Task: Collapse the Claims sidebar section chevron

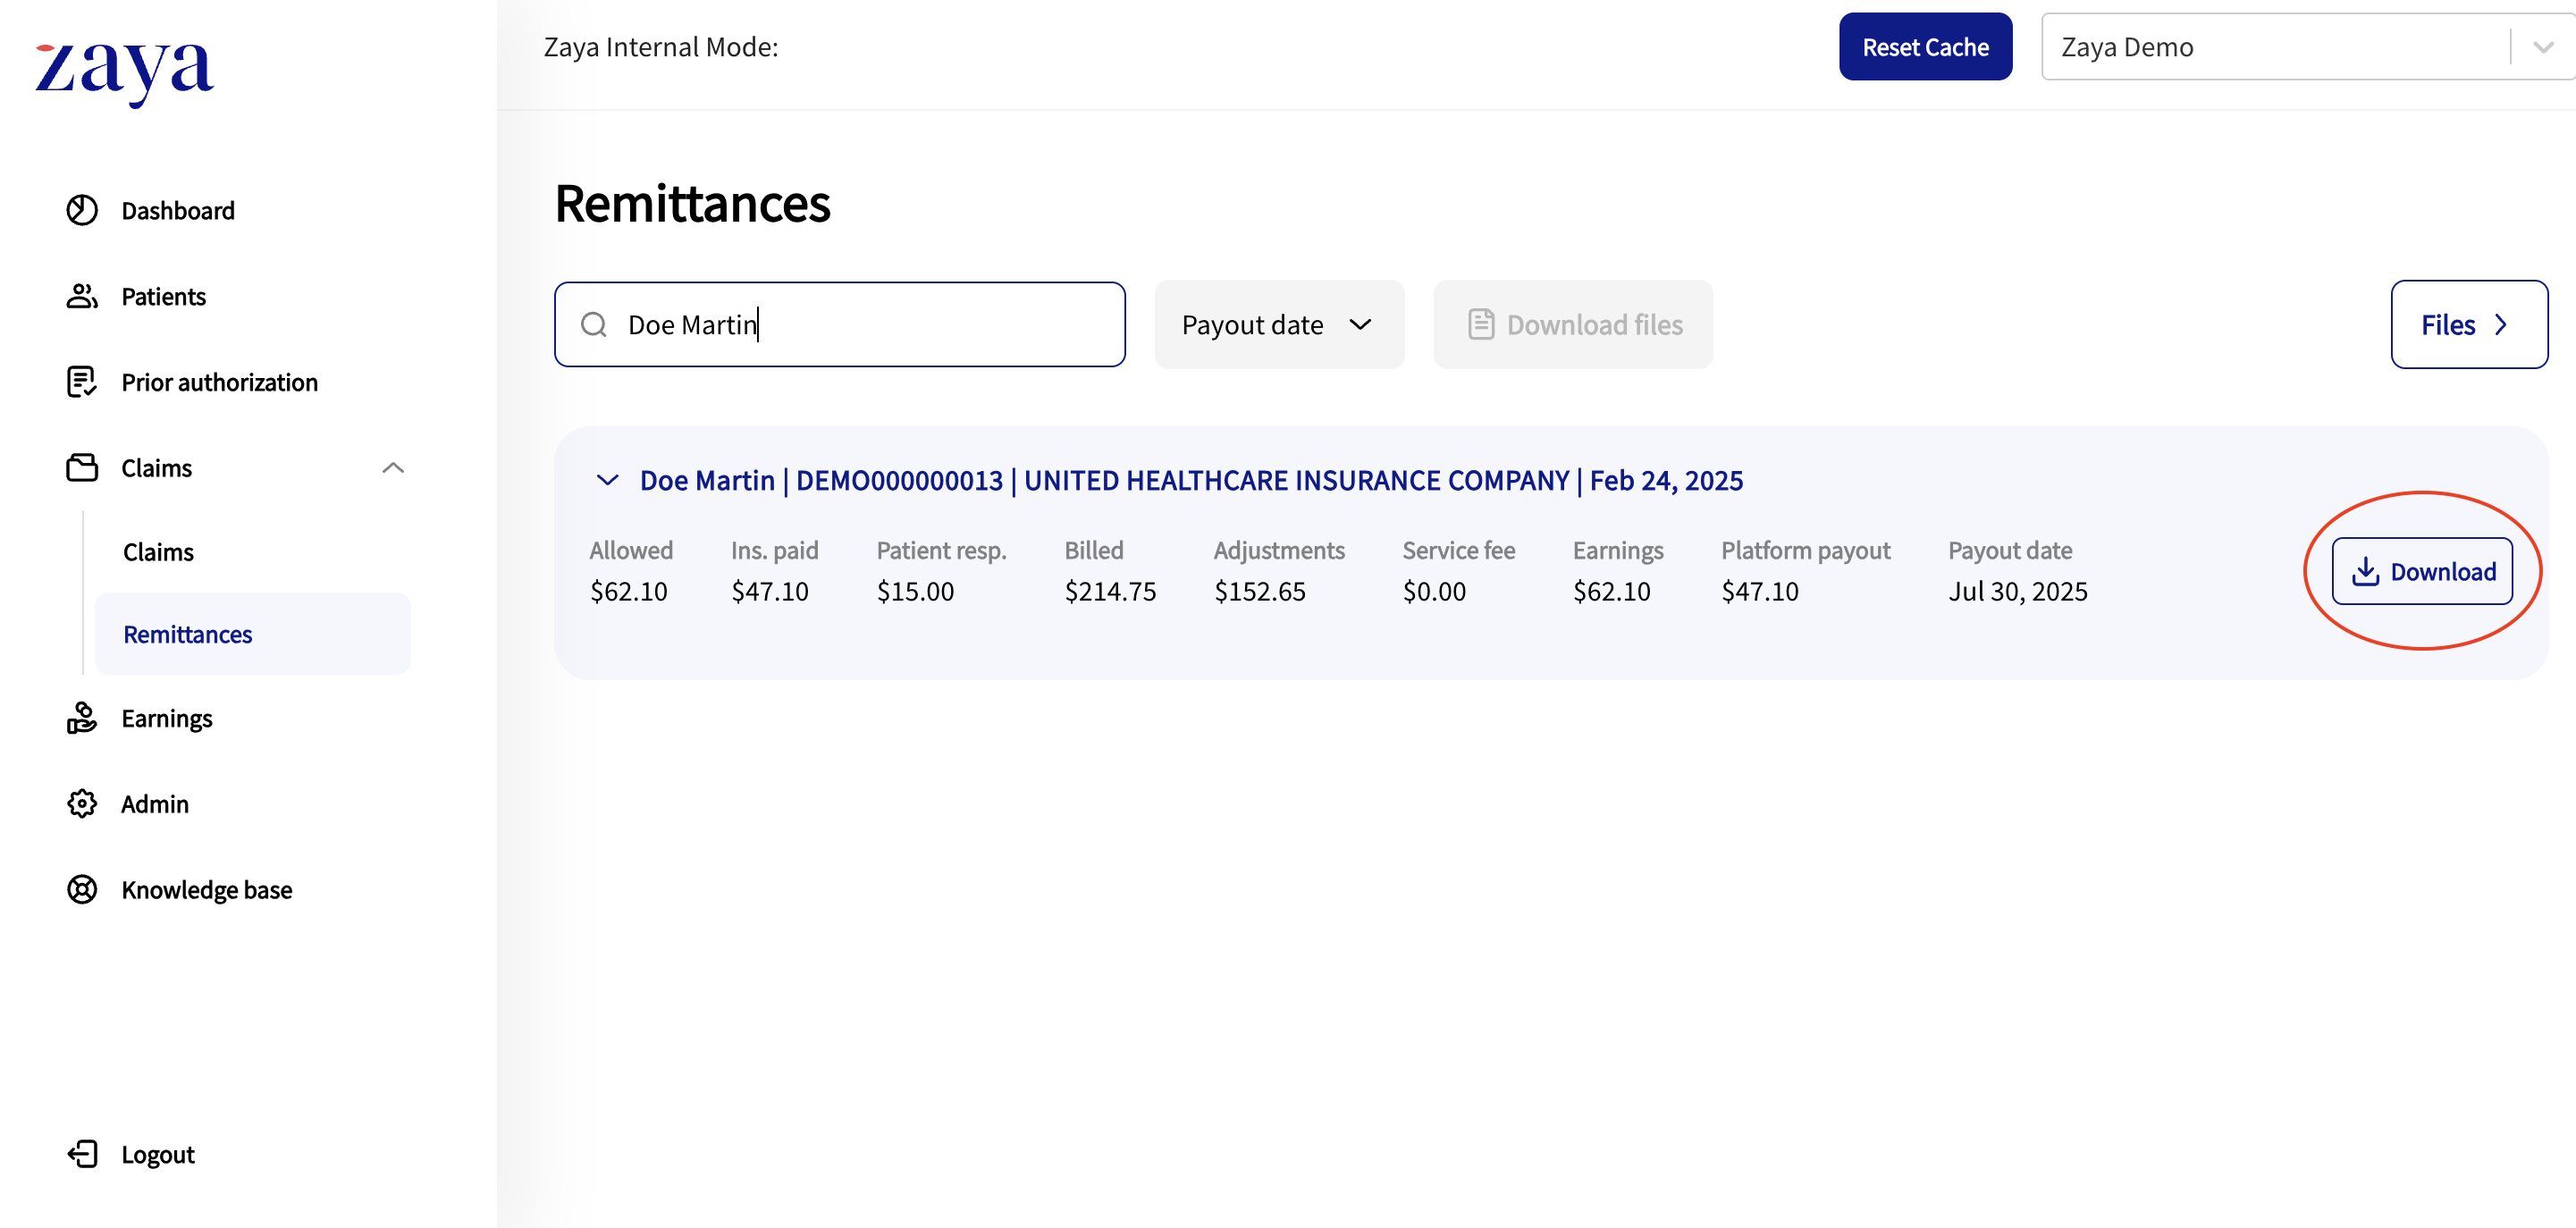Action: 393,467
